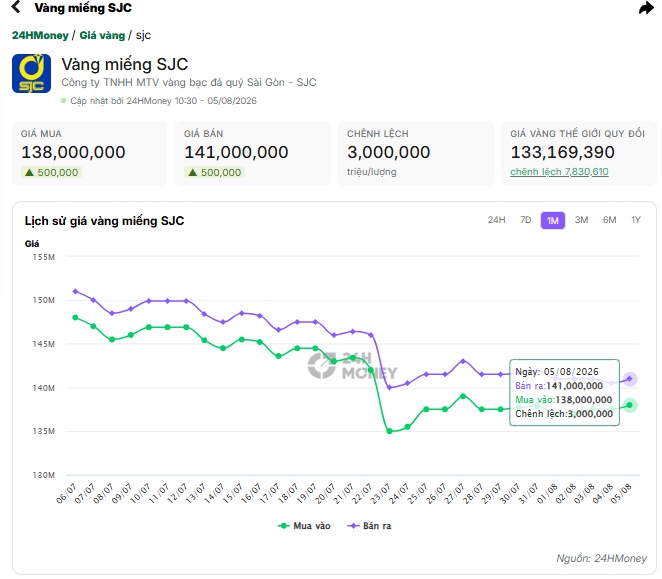Click the Mua vào data point at 06/07
The width and height of the screenshot is (662, 579).
click(x=76, y=318)
